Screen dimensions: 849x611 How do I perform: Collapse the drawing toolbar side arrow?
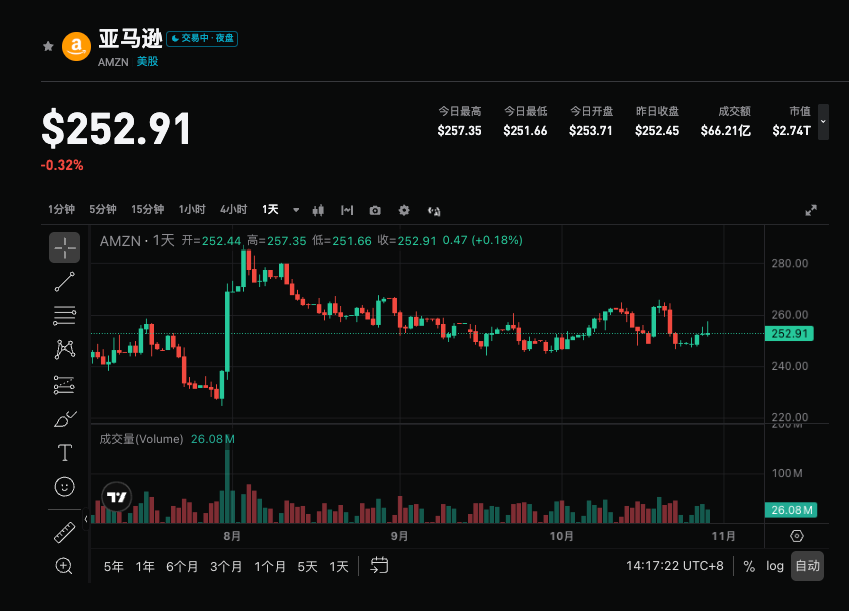[x=86, y=519]
